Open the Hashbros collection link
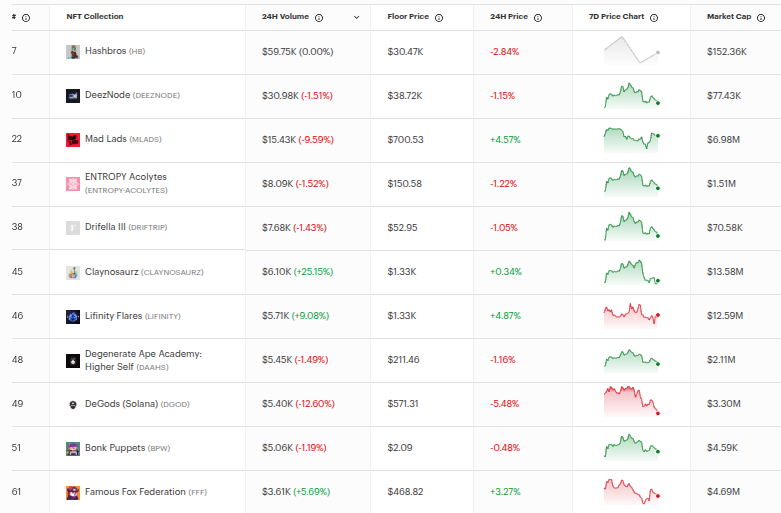 click(115, 51)
